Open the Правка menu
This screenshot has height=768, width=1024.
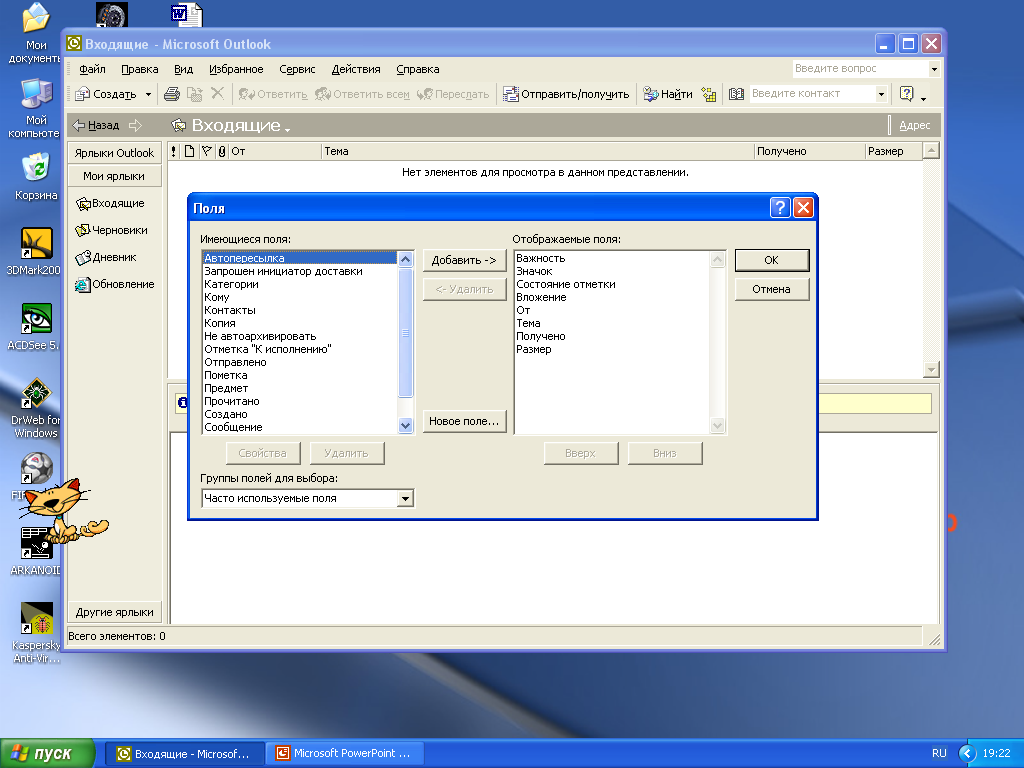139,69
